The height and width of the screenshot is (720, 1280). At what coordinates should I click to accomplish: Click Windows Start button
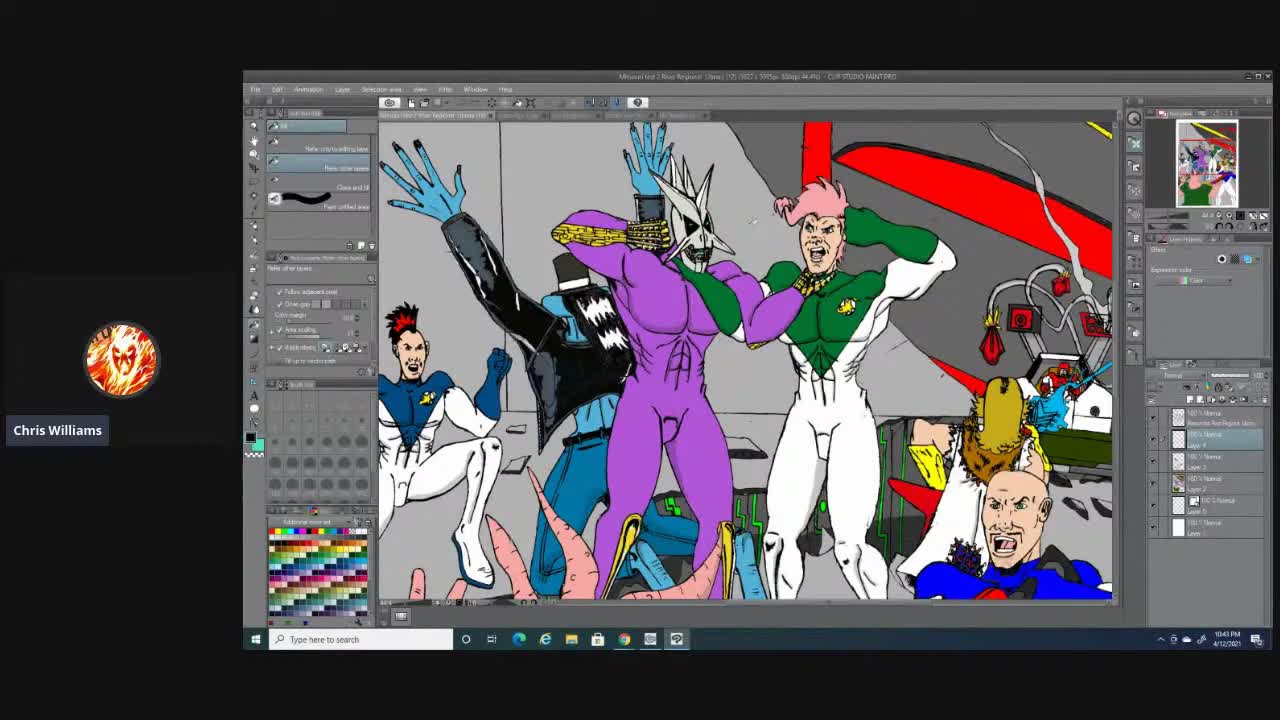point(256,639)
